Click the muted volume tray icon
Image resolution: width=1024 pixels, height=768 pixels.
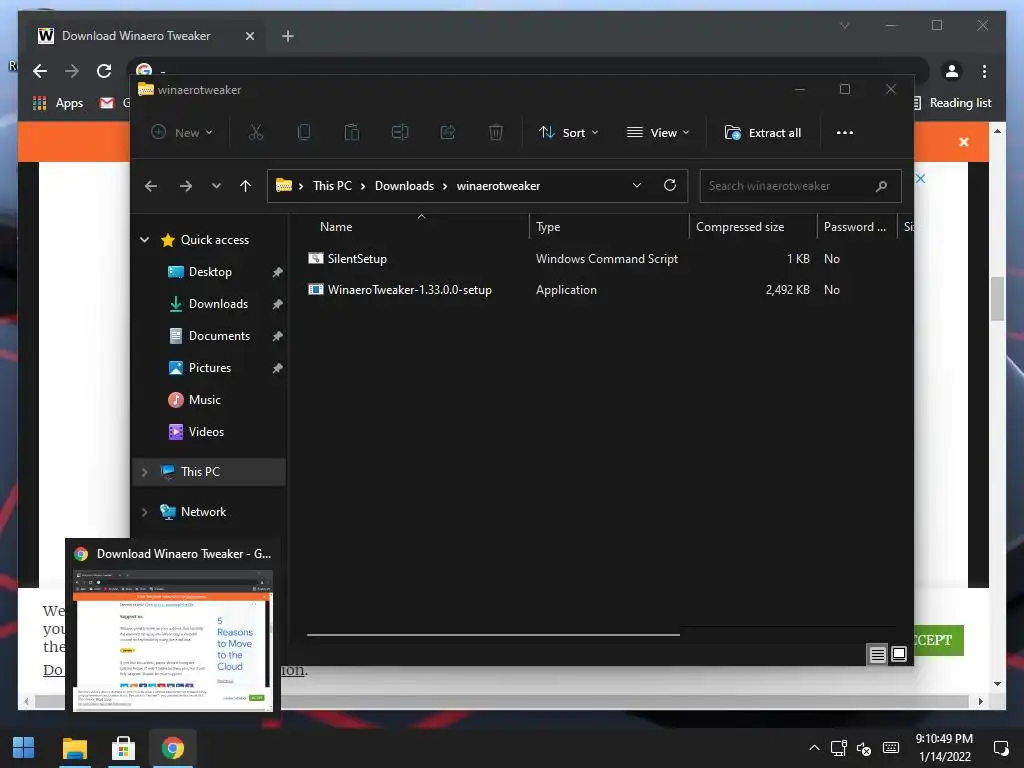coord(864,748)
